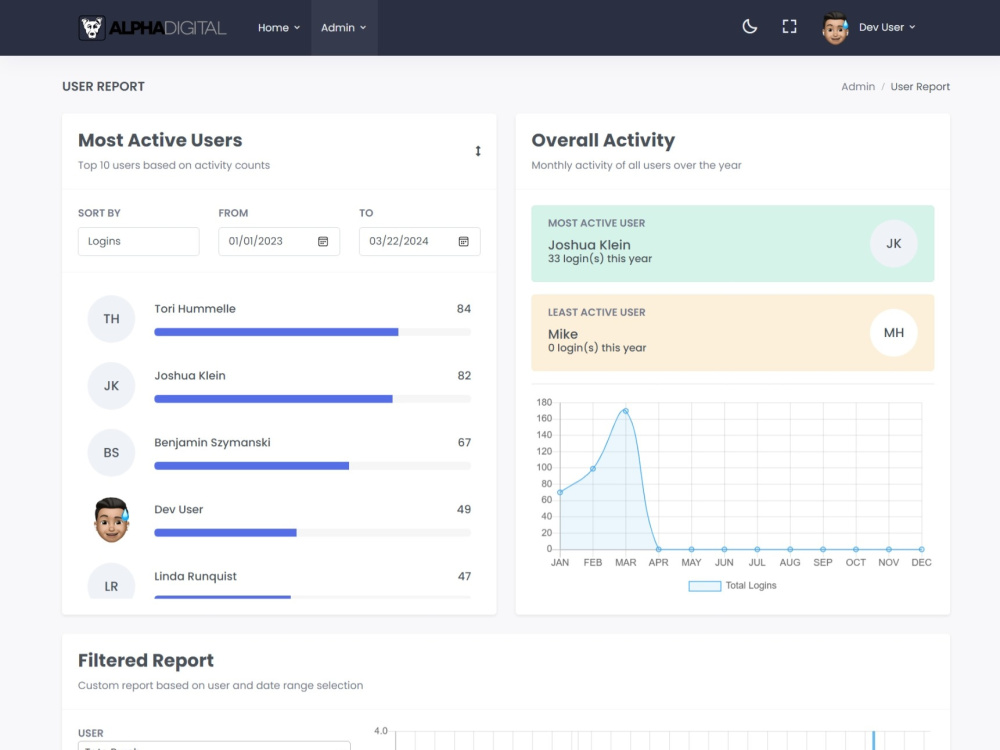Screen dimensions: 1000x750
Task: Click the DEC data point on chart
Action: [x=922, y=549]
